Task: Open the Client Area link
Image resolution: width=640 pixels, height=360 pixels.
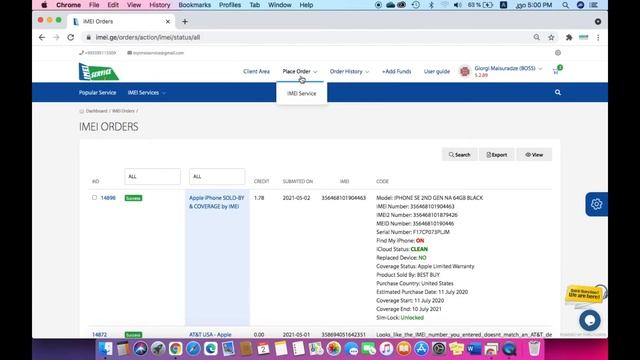Action: [256, 71]
